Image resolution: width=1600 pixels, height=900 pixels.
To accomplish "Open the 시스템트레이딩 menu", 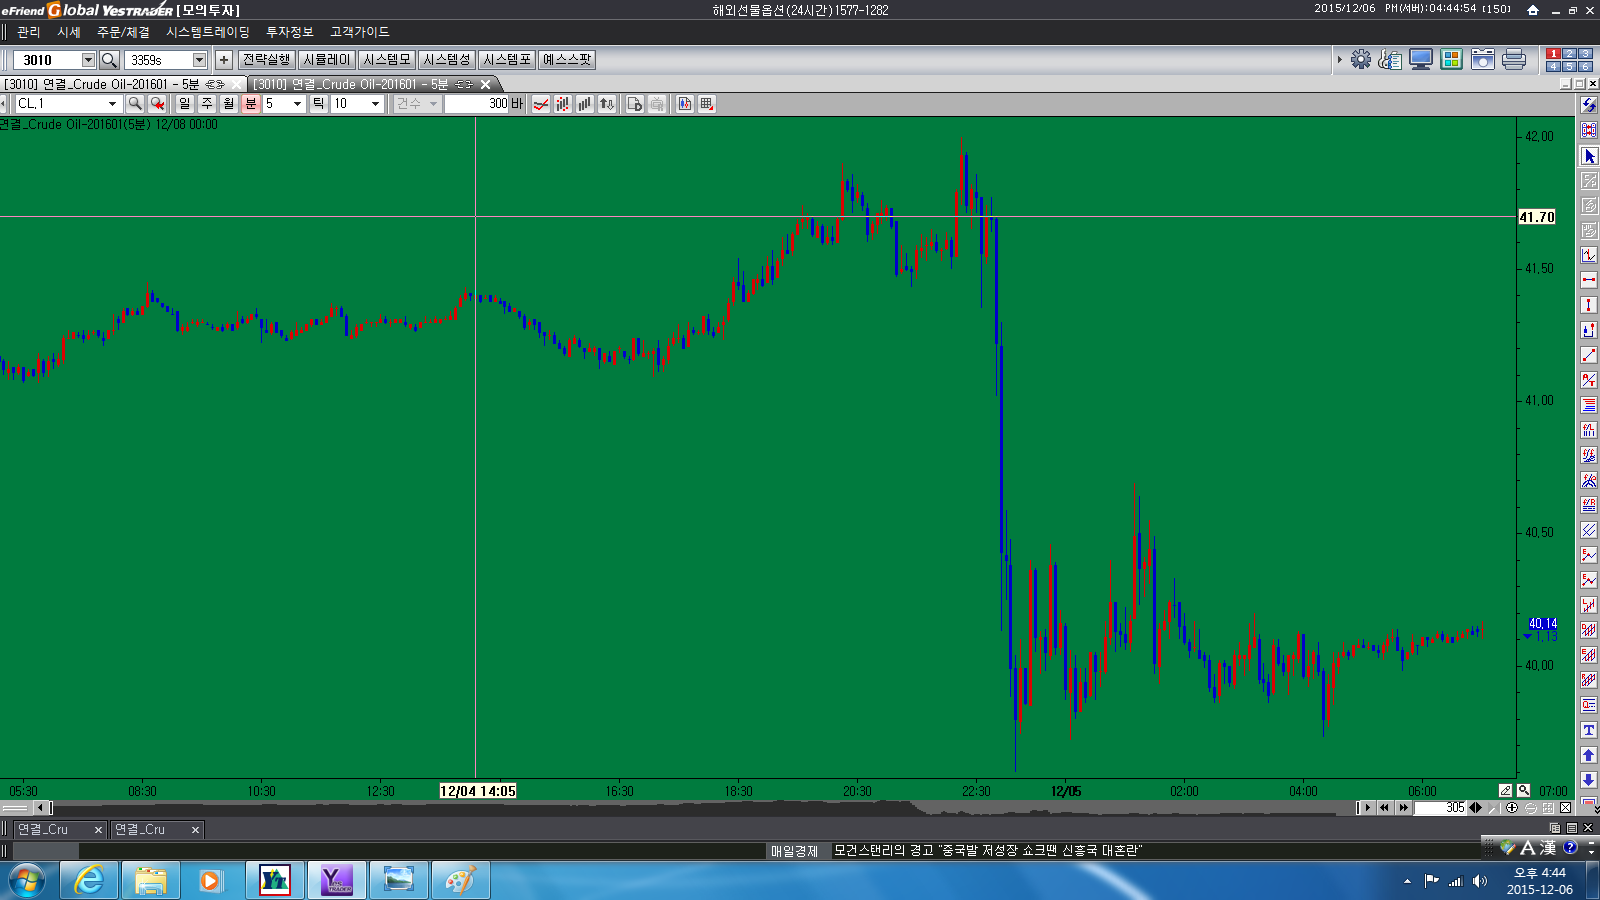I will tap(207, 32).
